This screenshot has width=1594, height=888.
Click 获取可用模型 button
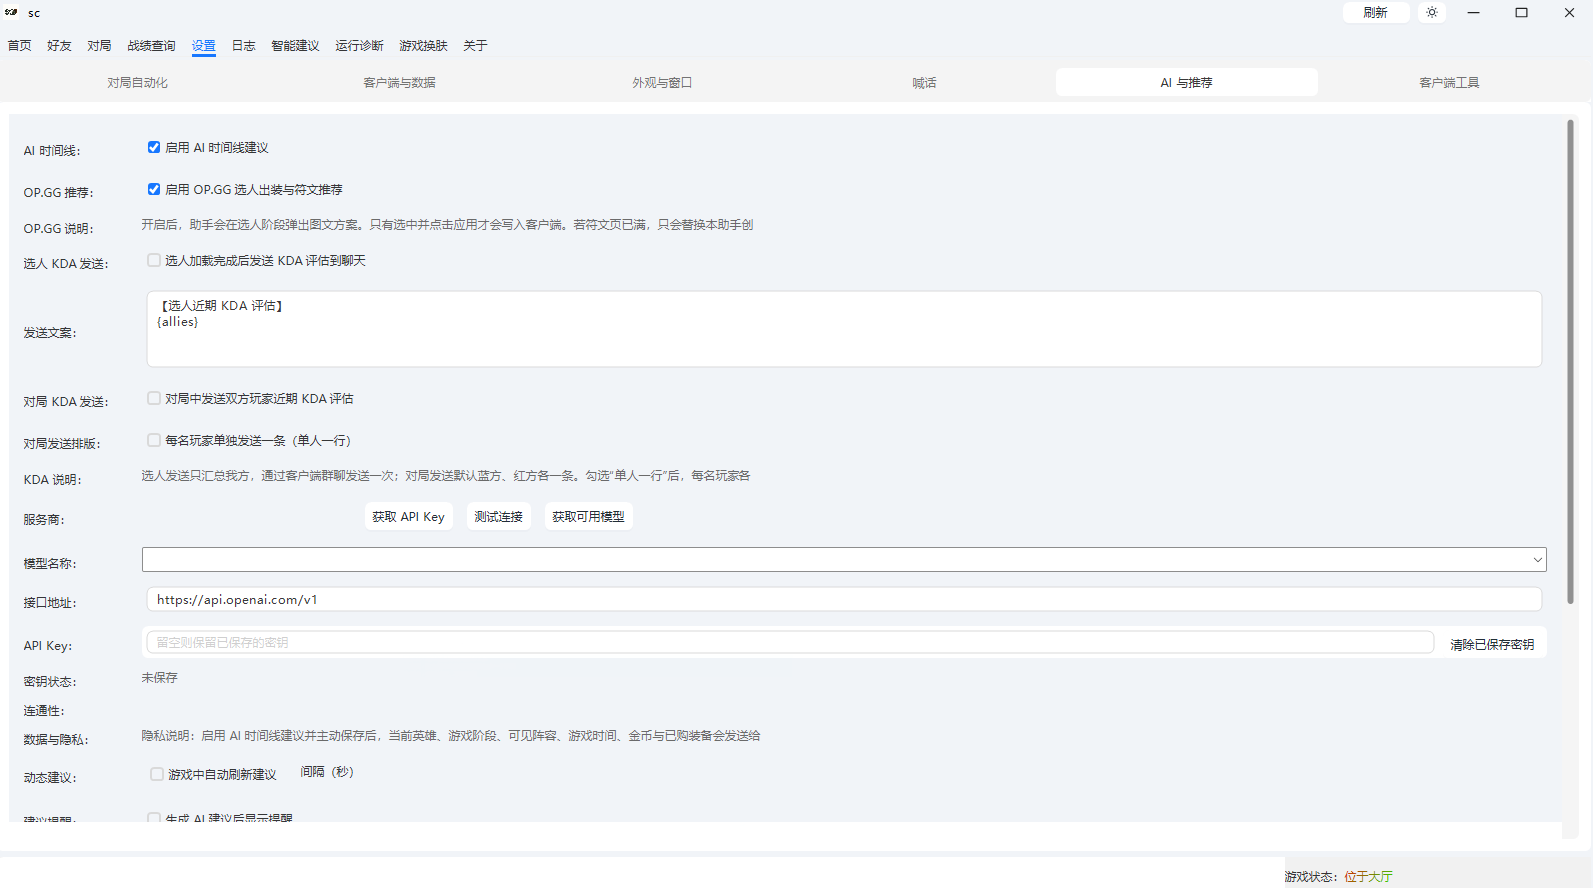pyautogui.click(x=588, y=517)
